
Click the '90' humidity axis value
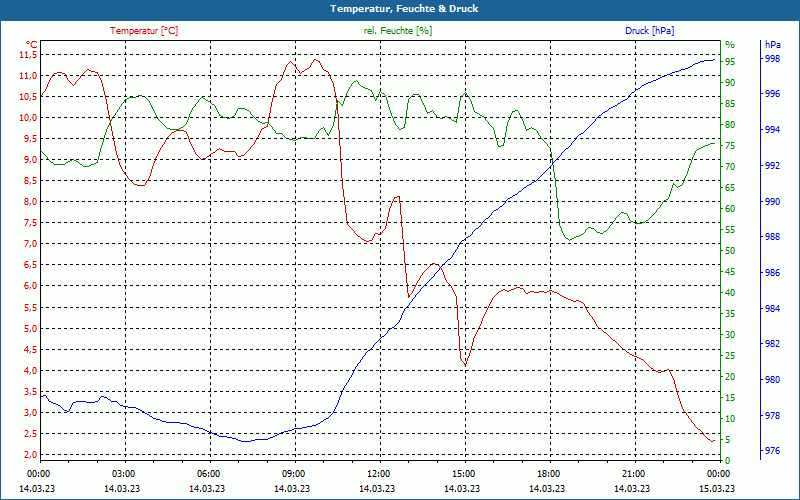[x=730, y=83]
